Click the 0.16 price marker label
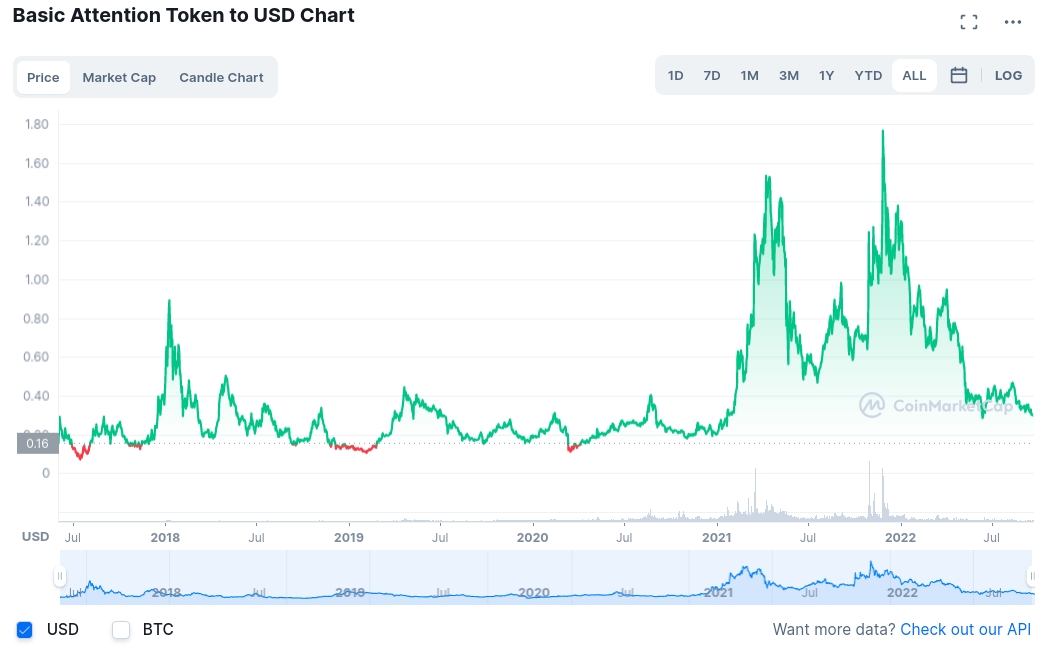1050x654 pixels. 38,443
